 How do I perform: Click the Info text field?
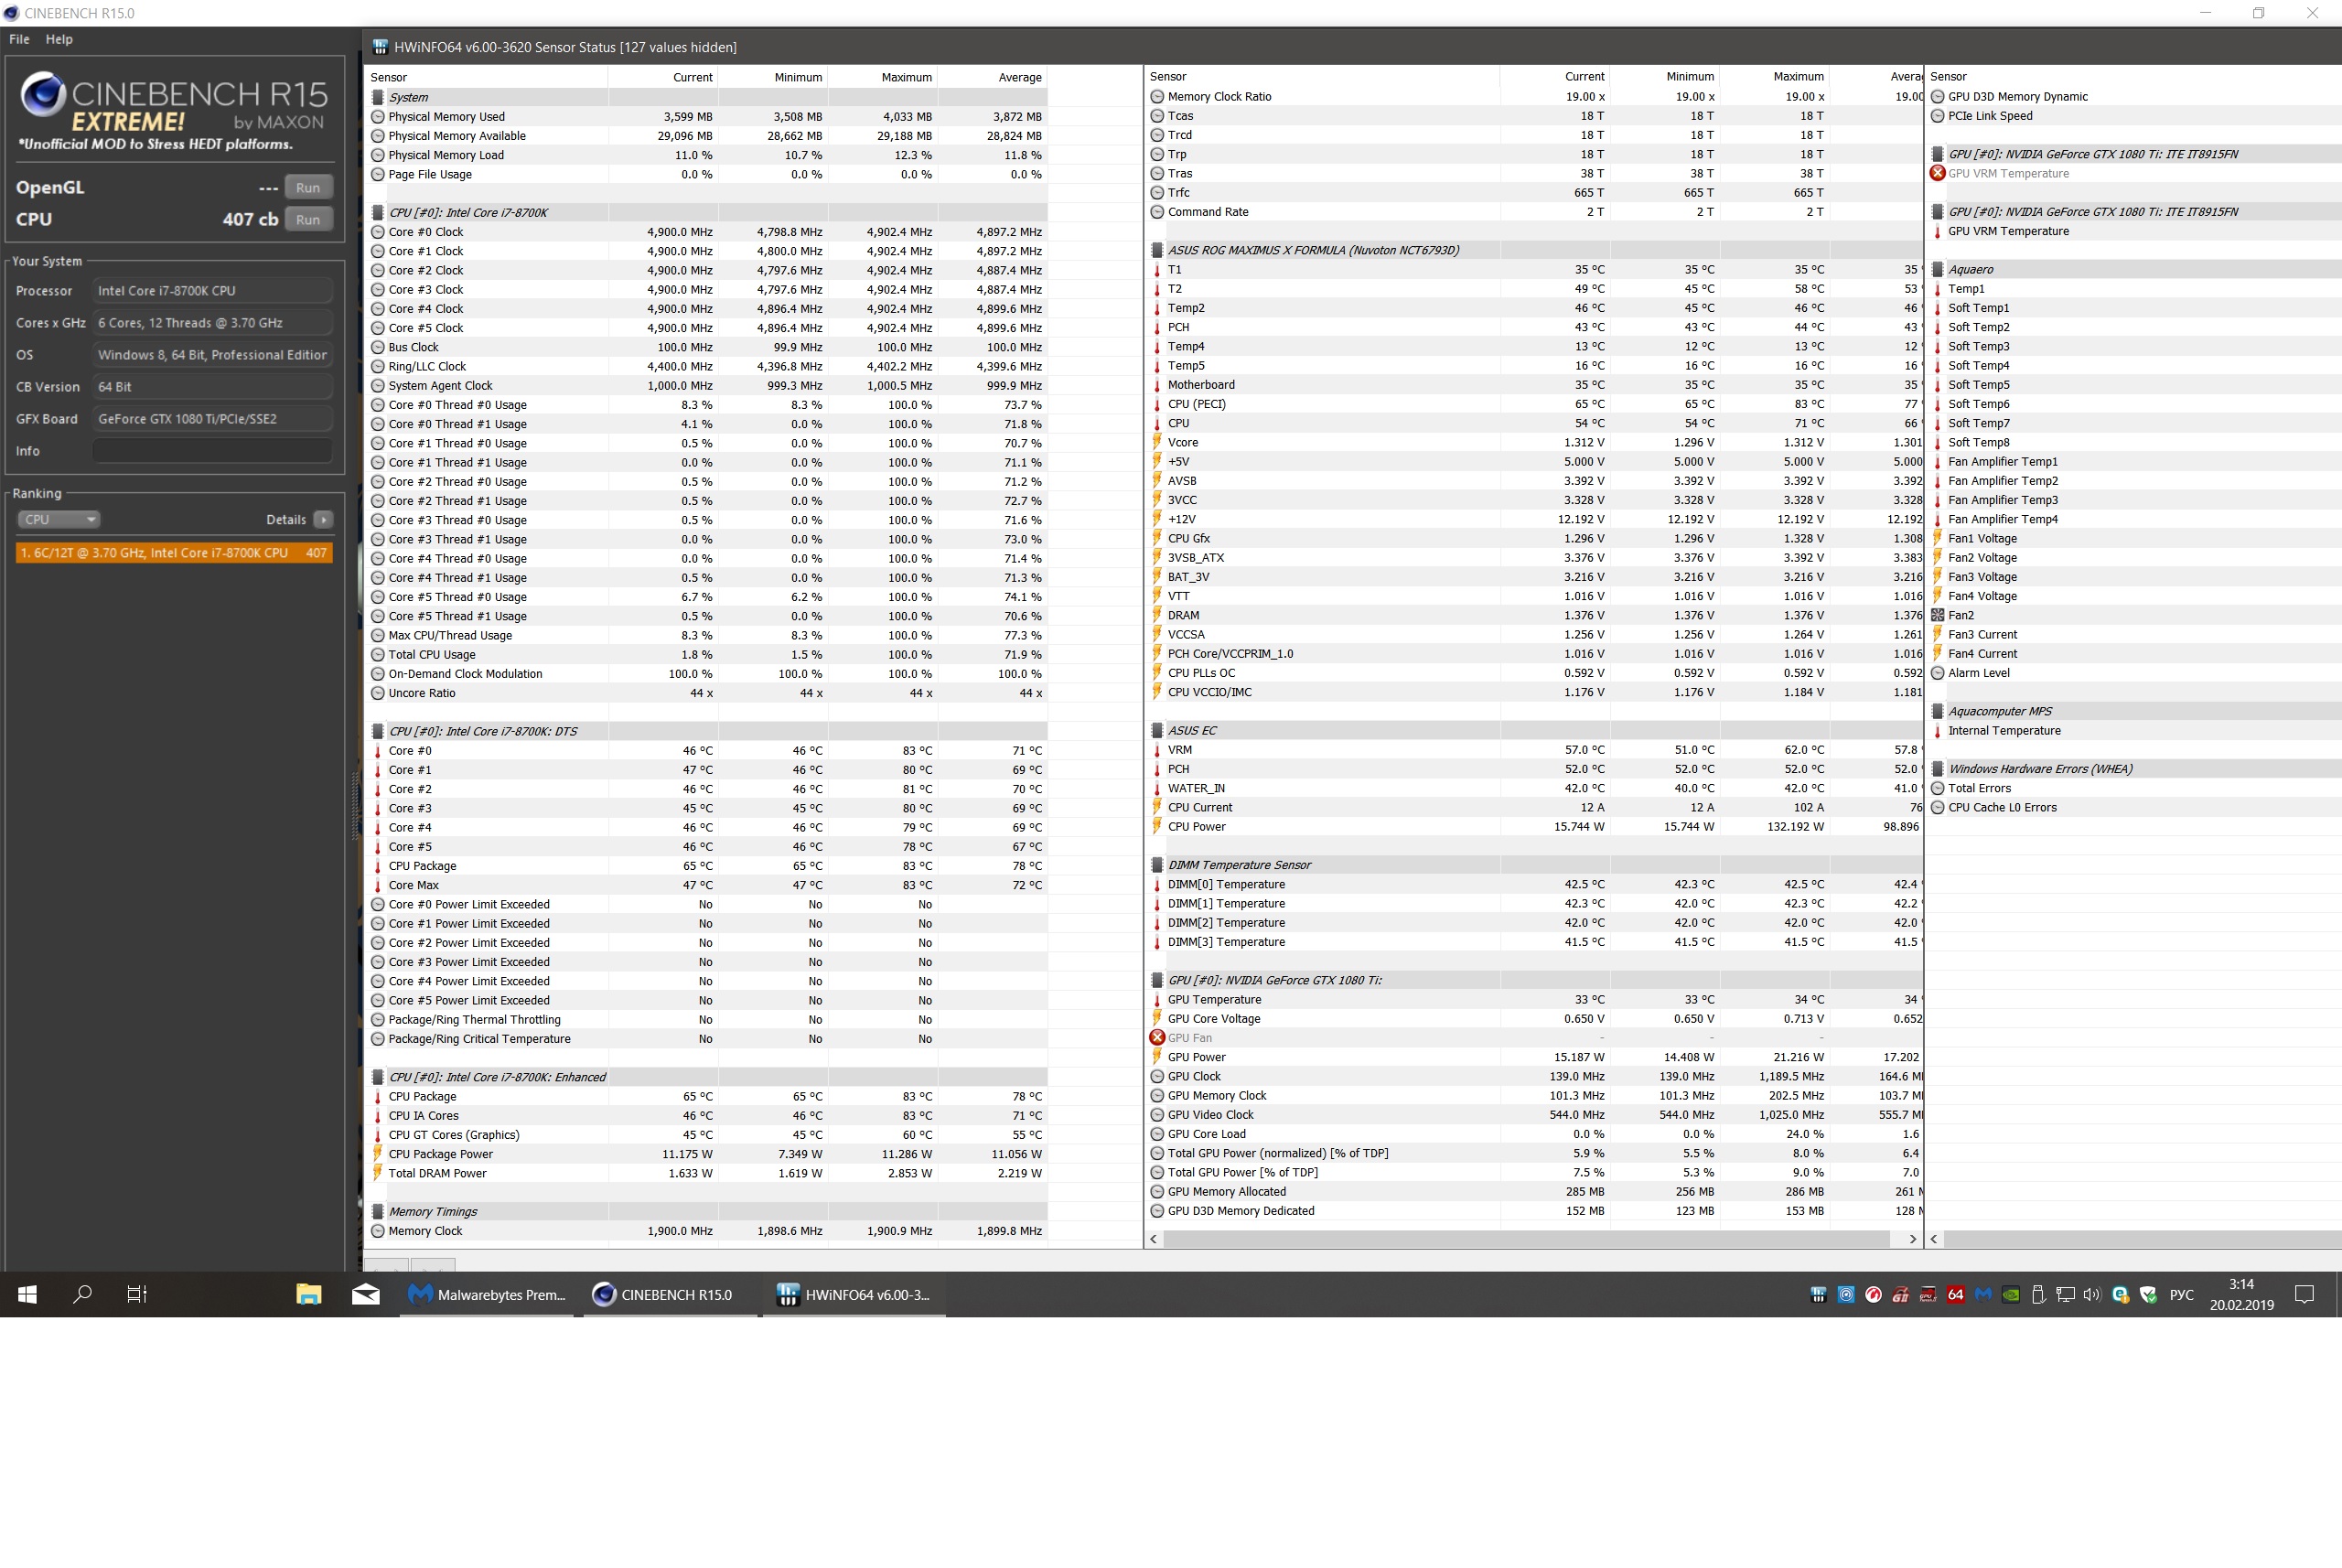click(212, 451)
